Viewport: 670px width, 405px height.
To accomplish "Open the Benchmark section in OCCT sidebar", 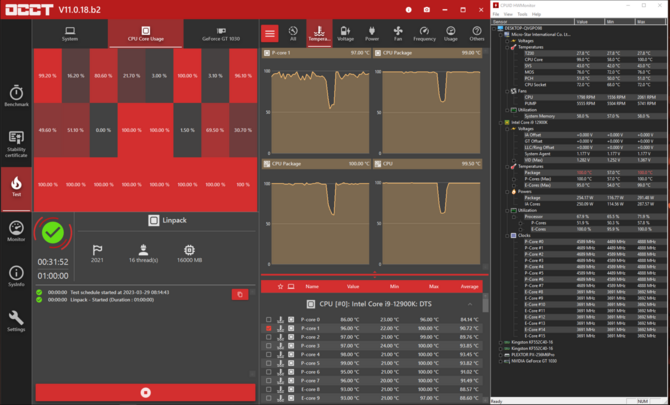I will click(16, 96).
